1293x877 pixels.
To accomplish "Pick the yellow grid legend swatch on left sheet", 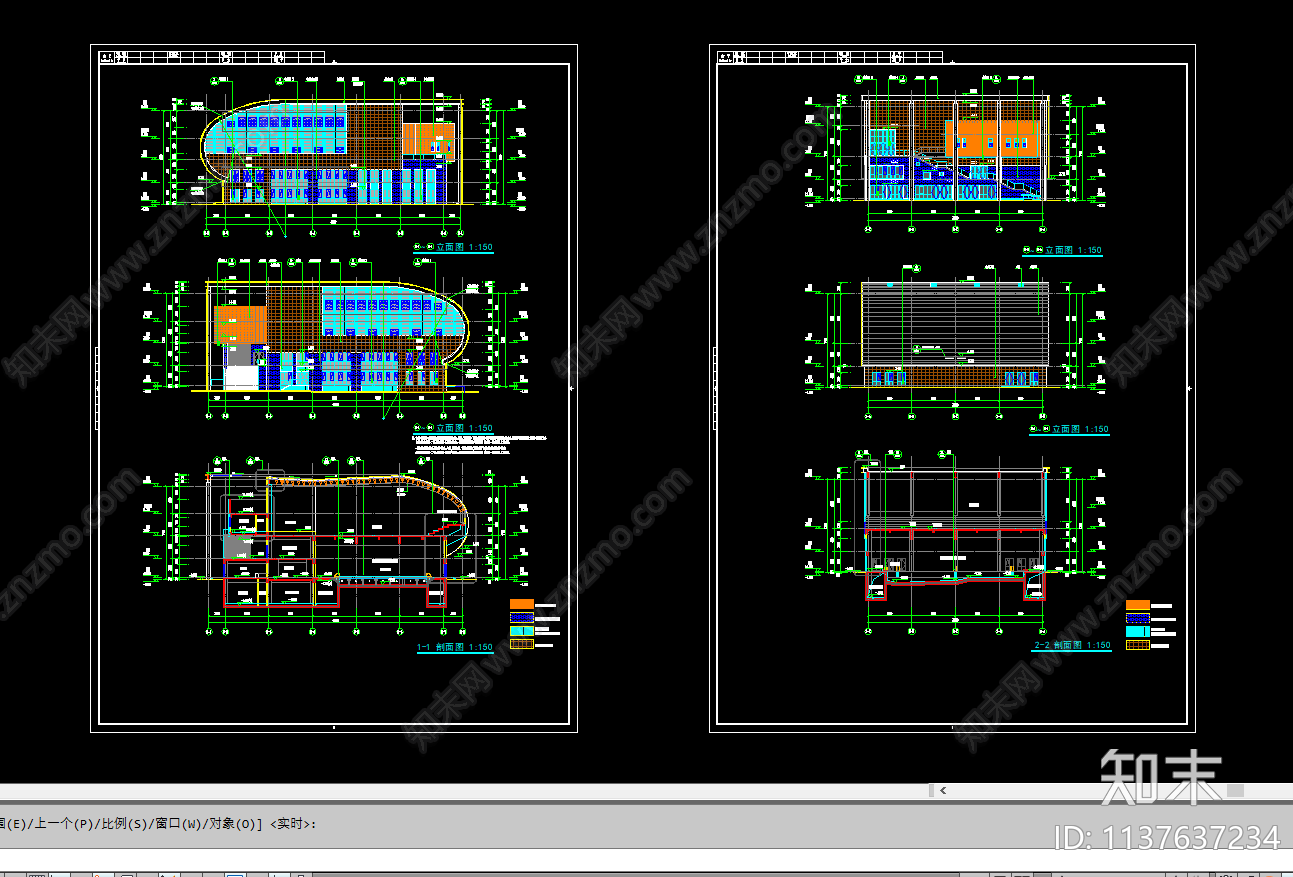I will [522, 644].
